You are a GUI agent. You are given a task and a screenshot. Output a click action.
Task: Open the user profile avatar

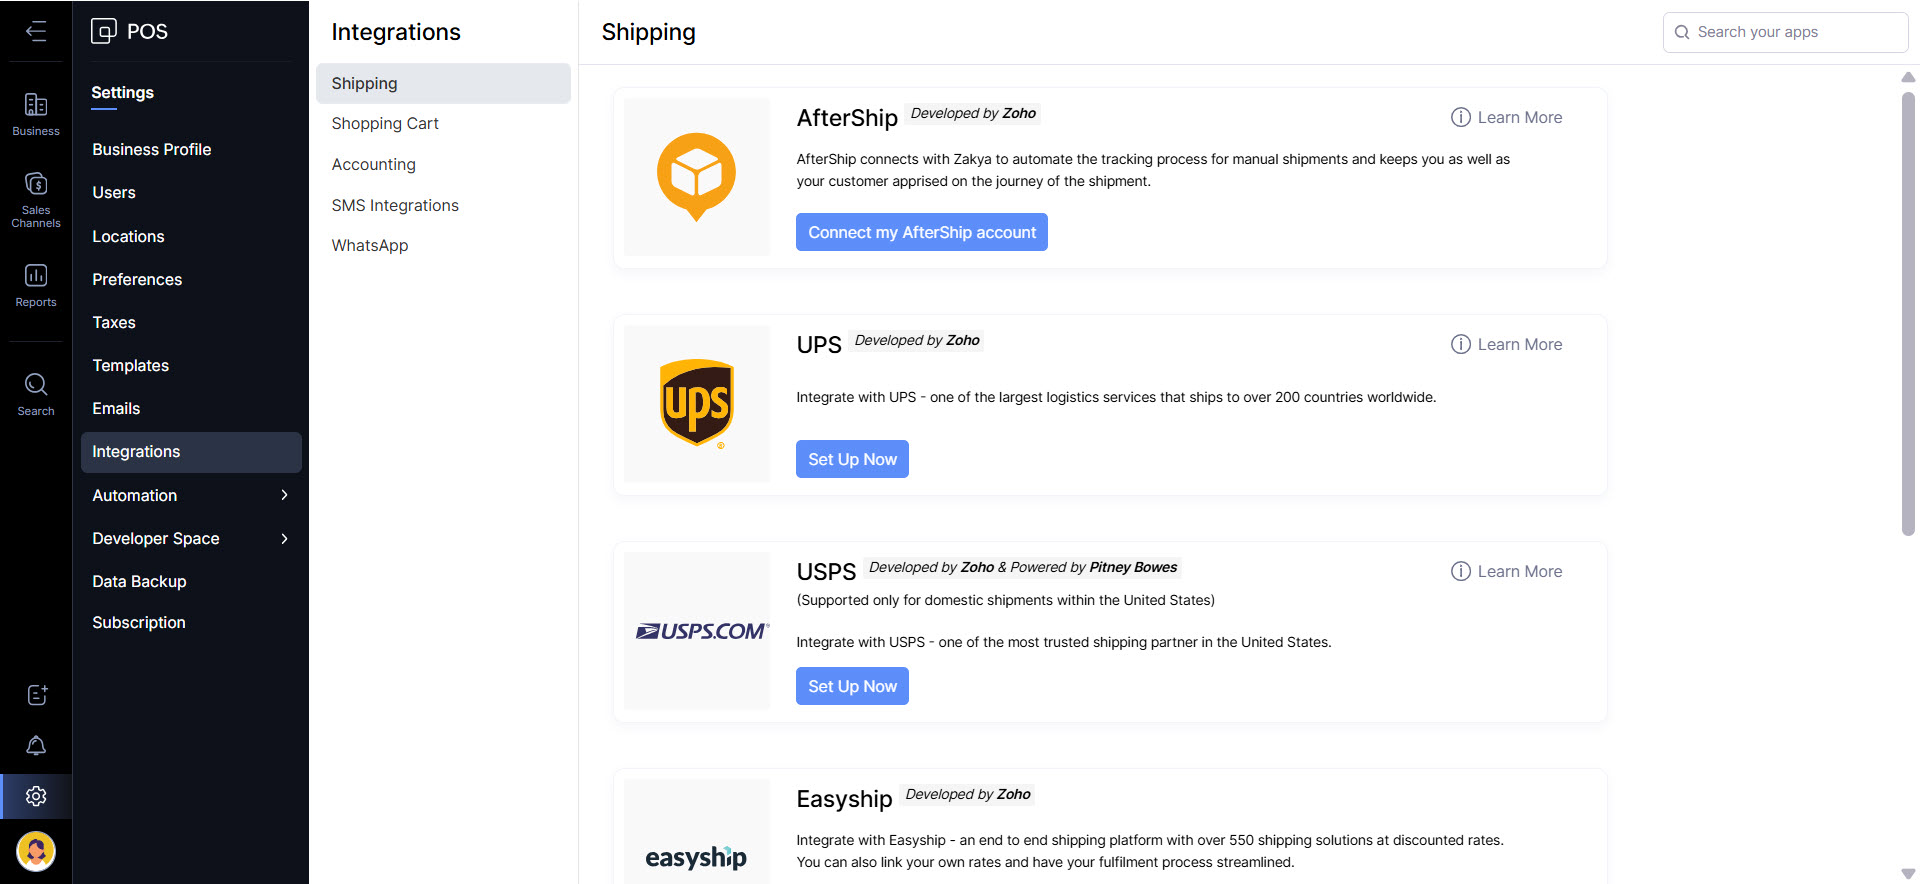[36, 851]
